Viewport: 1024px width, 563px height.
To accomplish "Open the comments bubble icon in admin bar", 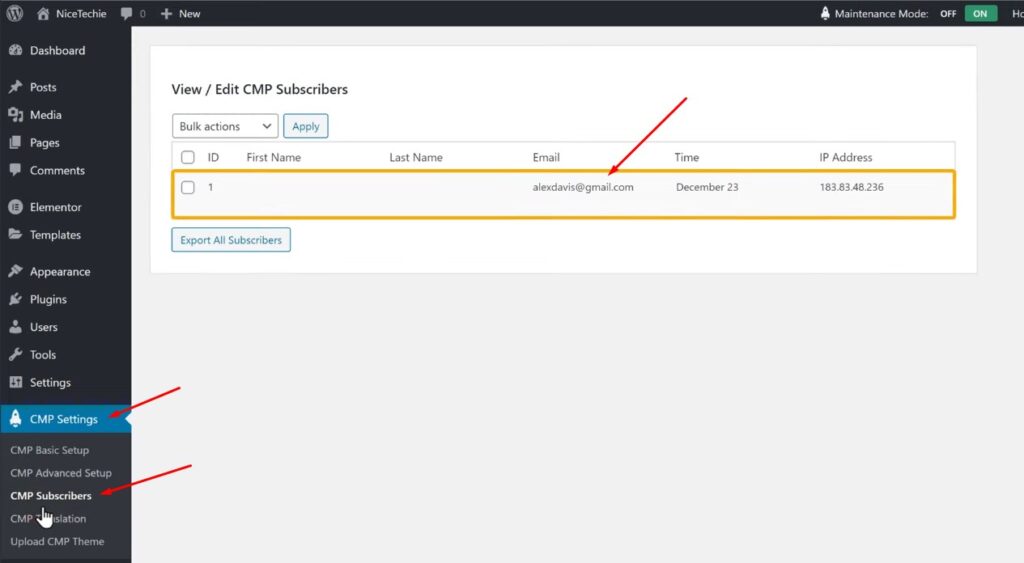I will (x=127, y=14).
